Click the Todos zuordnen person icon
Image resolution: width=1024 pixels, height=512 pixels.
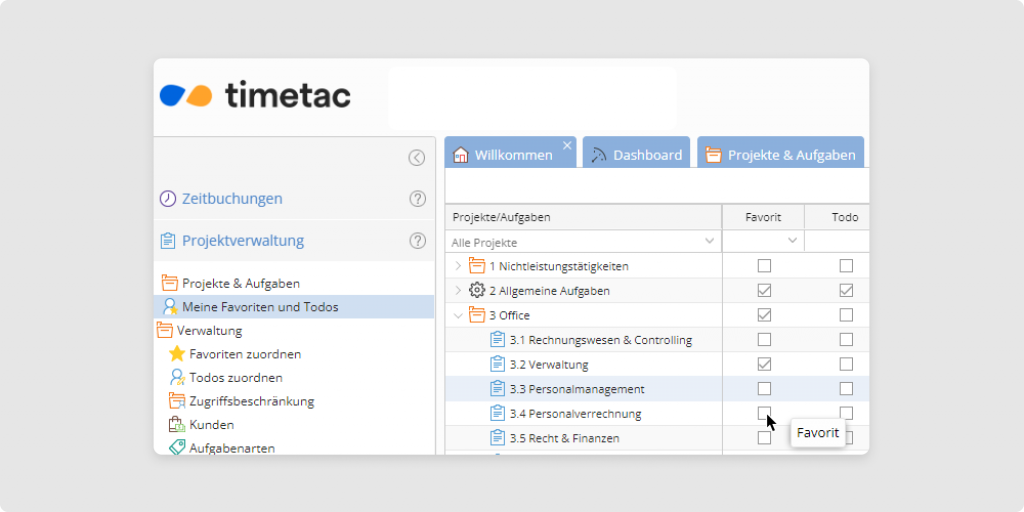point(177,378)
